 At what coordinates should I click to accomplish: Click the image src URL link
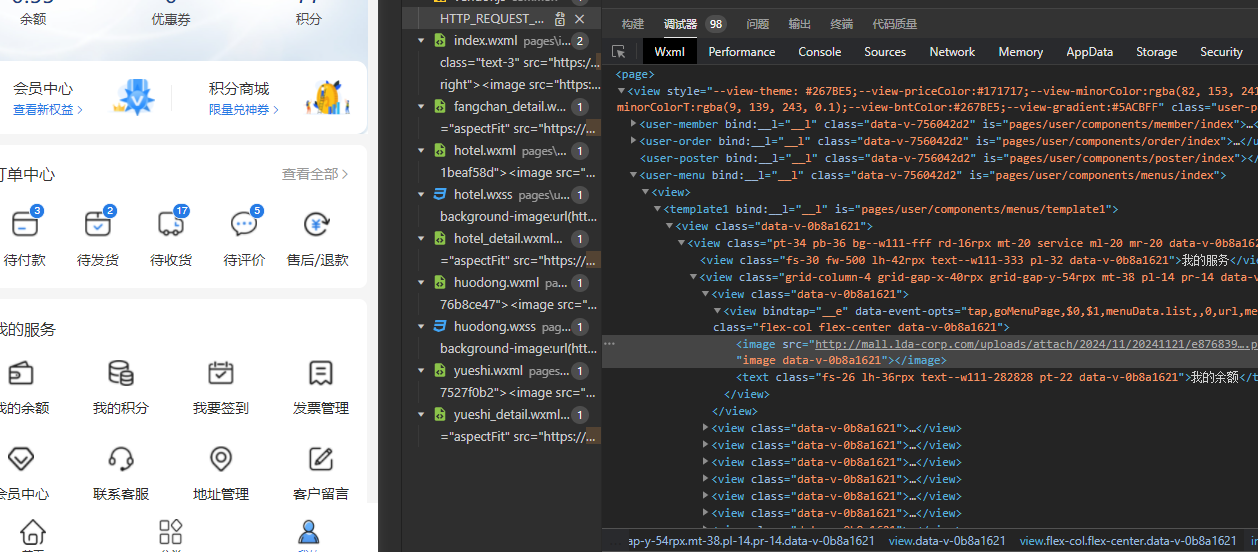(x=1000, y=344)
